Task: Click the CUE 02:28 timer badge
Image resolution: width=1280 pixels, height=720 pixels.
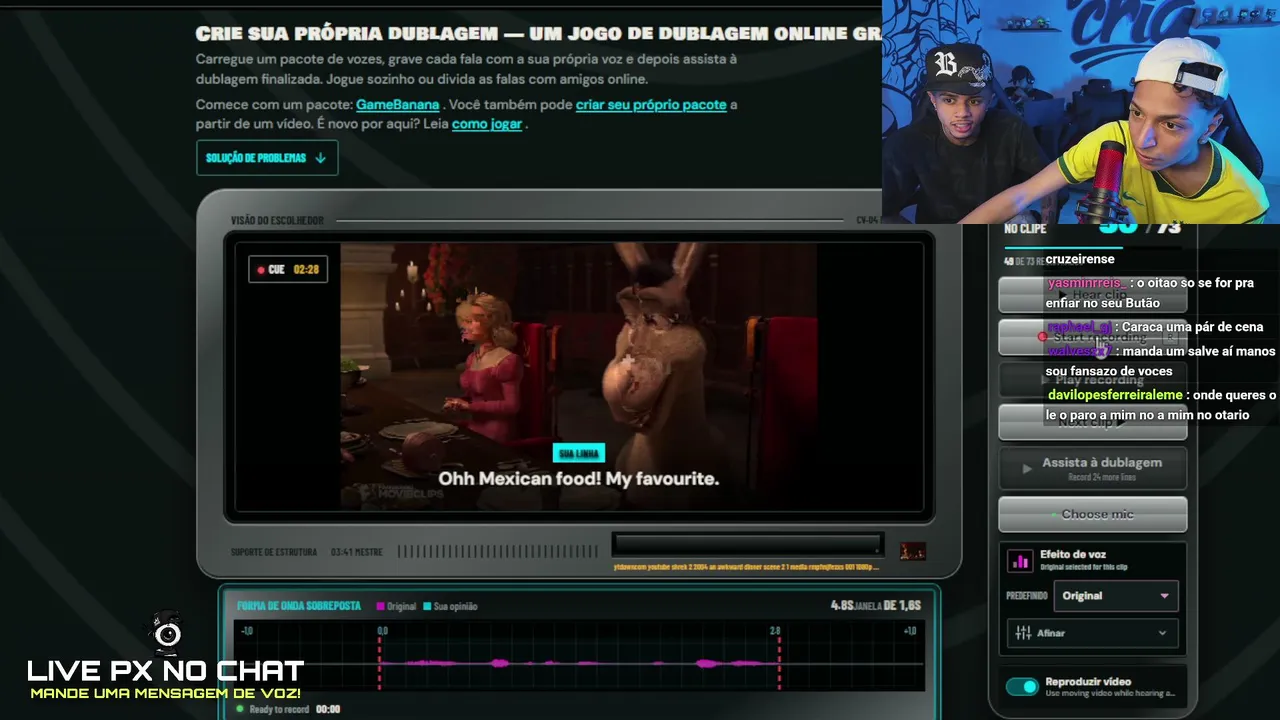Action: pos(288,269)
